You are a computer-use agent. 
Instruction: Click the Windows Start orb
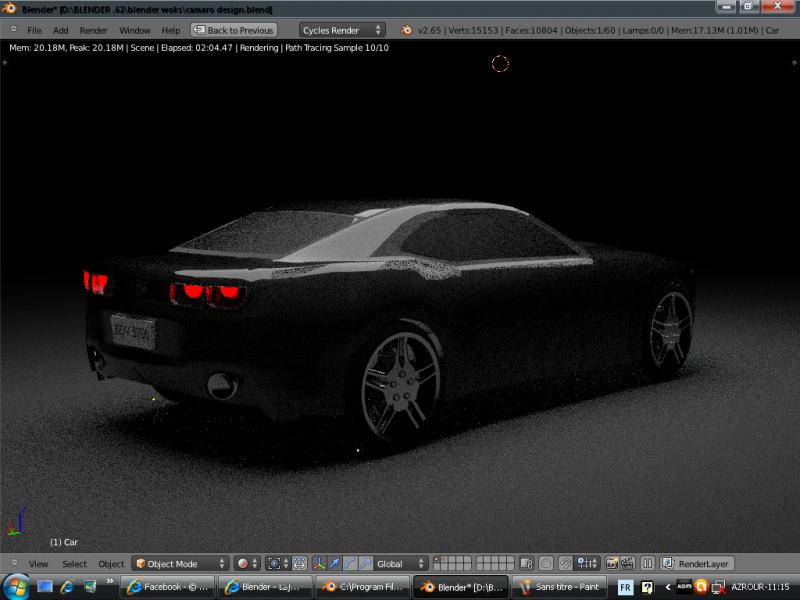coord(15,587)
